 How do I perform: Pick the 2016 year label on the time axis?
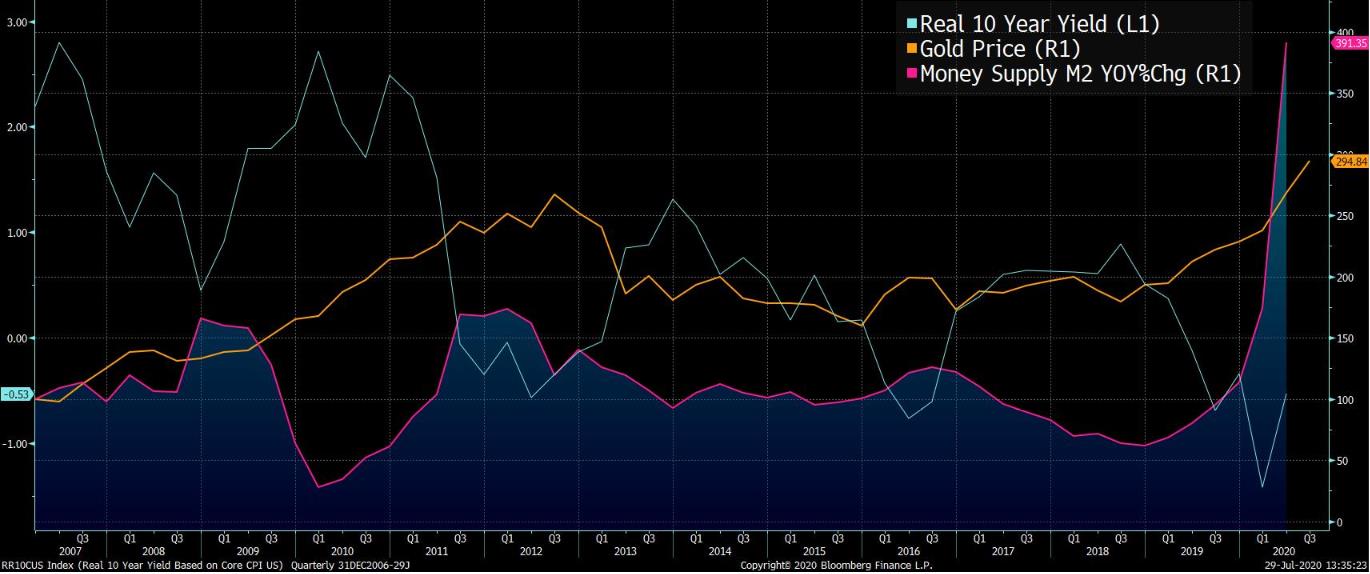pos(909,551)
